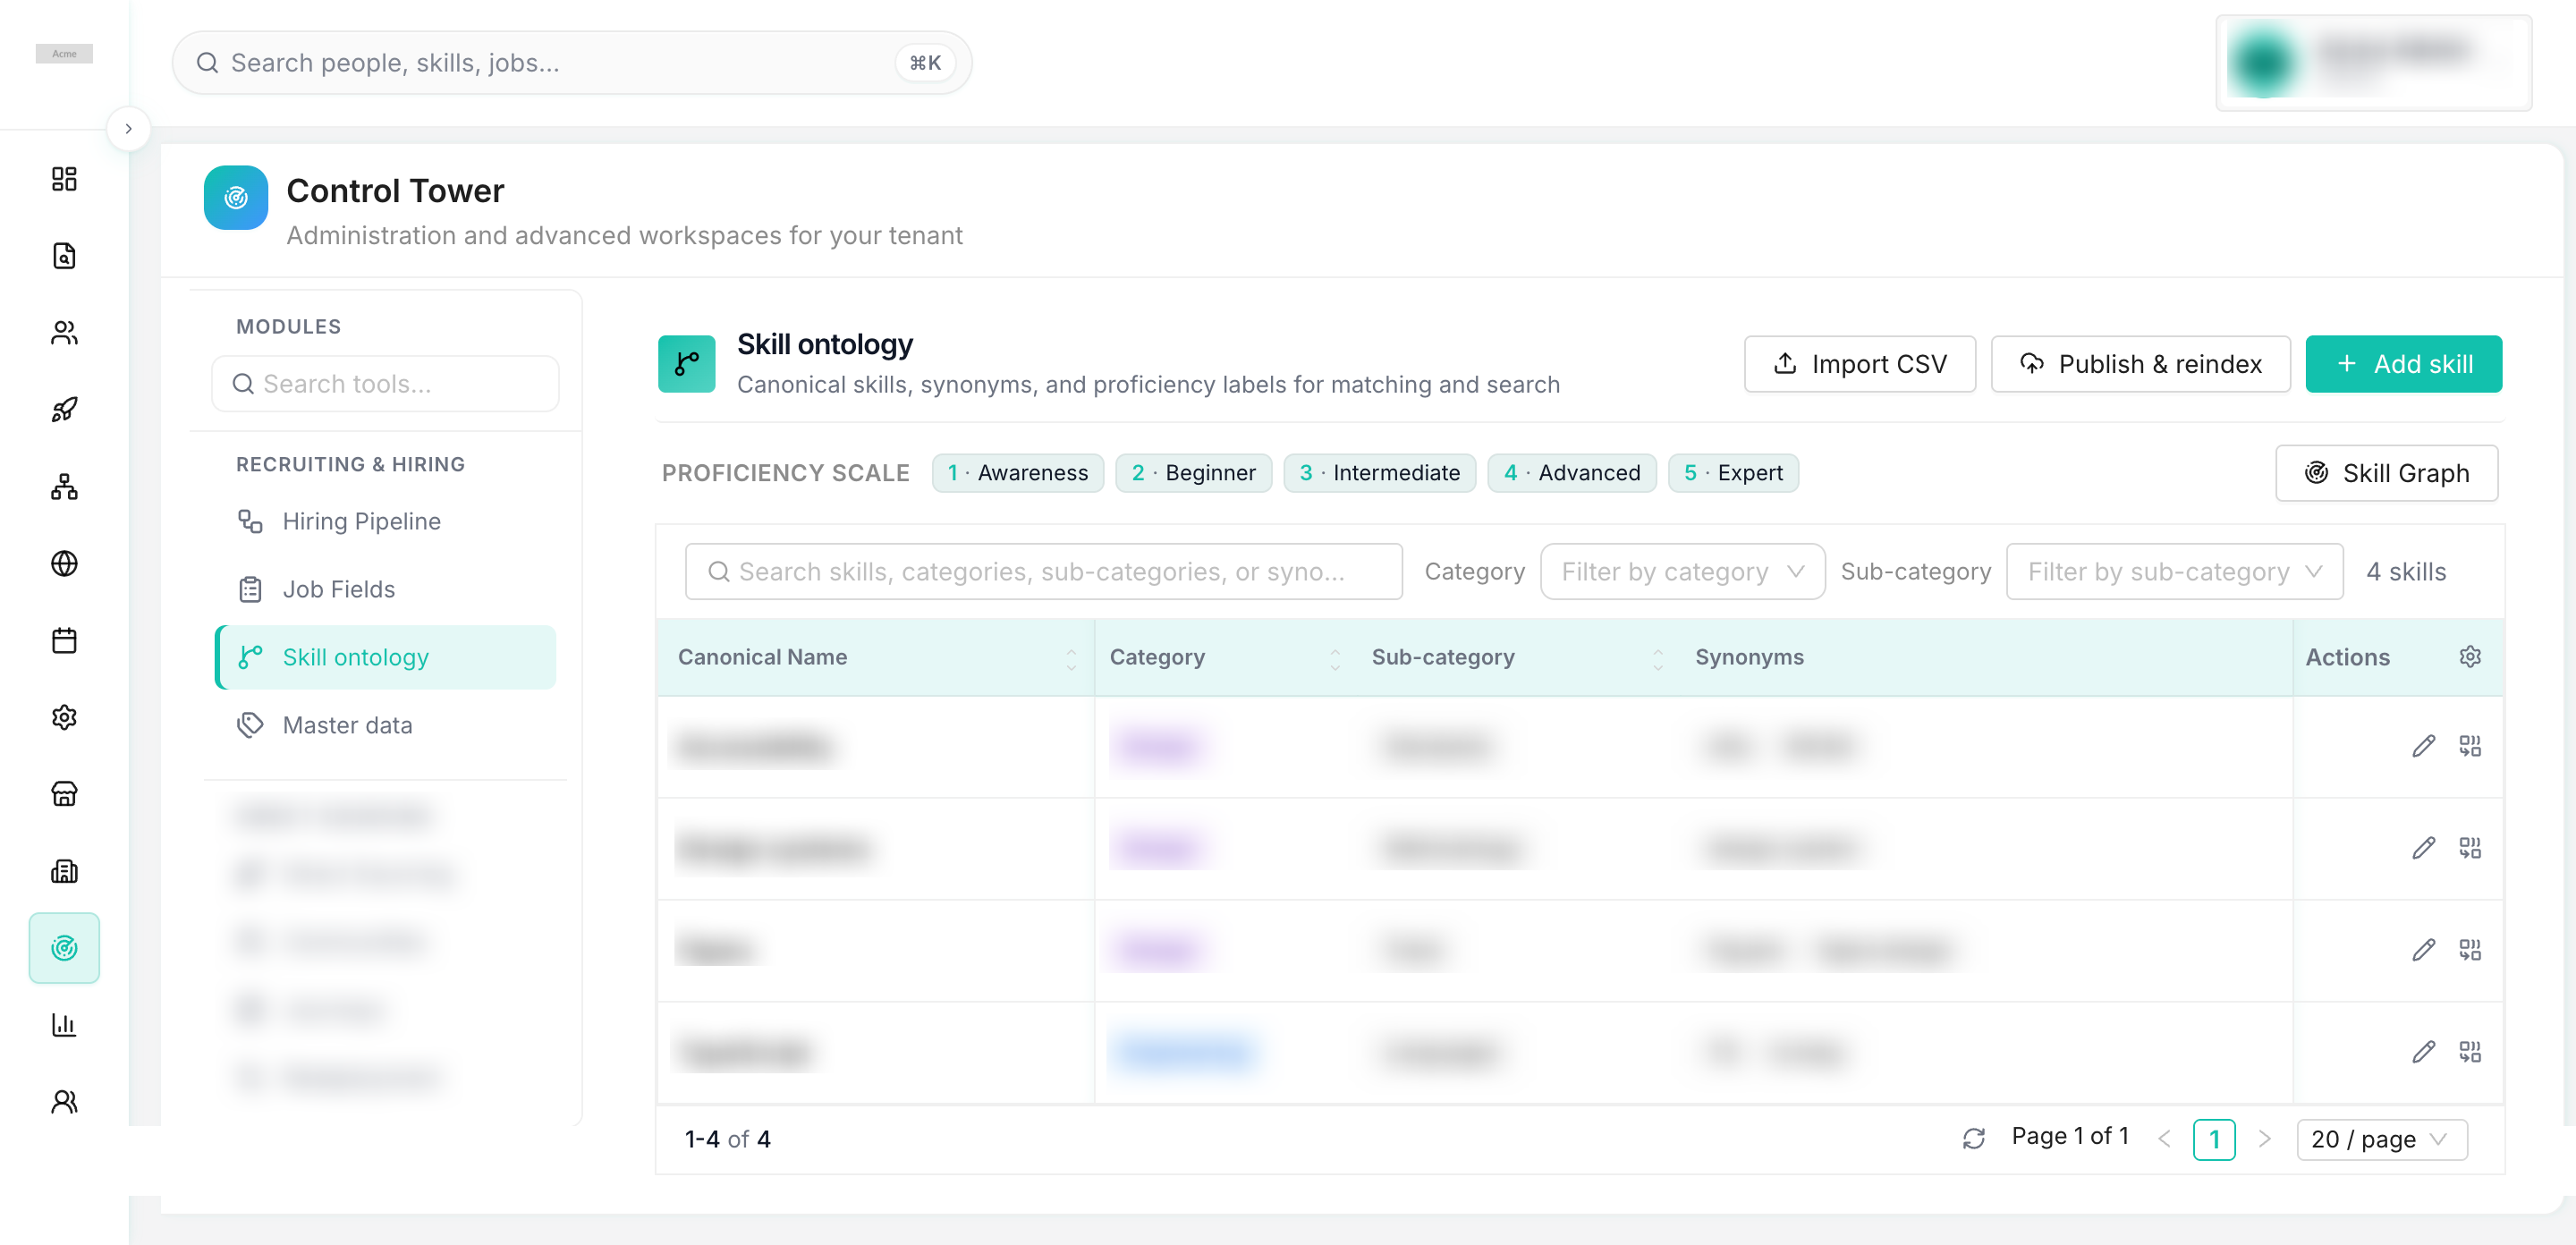Open the storefront icon in left rail
The height and width of the screenshot is (1245, 2576).
[x=64, y=794]
